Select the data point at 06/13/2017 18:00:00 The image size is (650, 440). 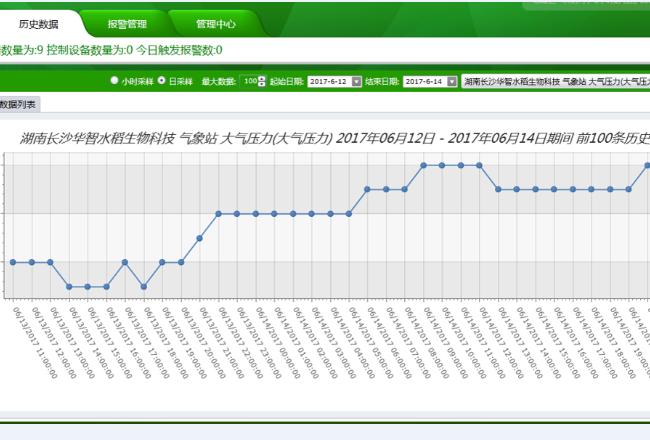click(144, 286)
